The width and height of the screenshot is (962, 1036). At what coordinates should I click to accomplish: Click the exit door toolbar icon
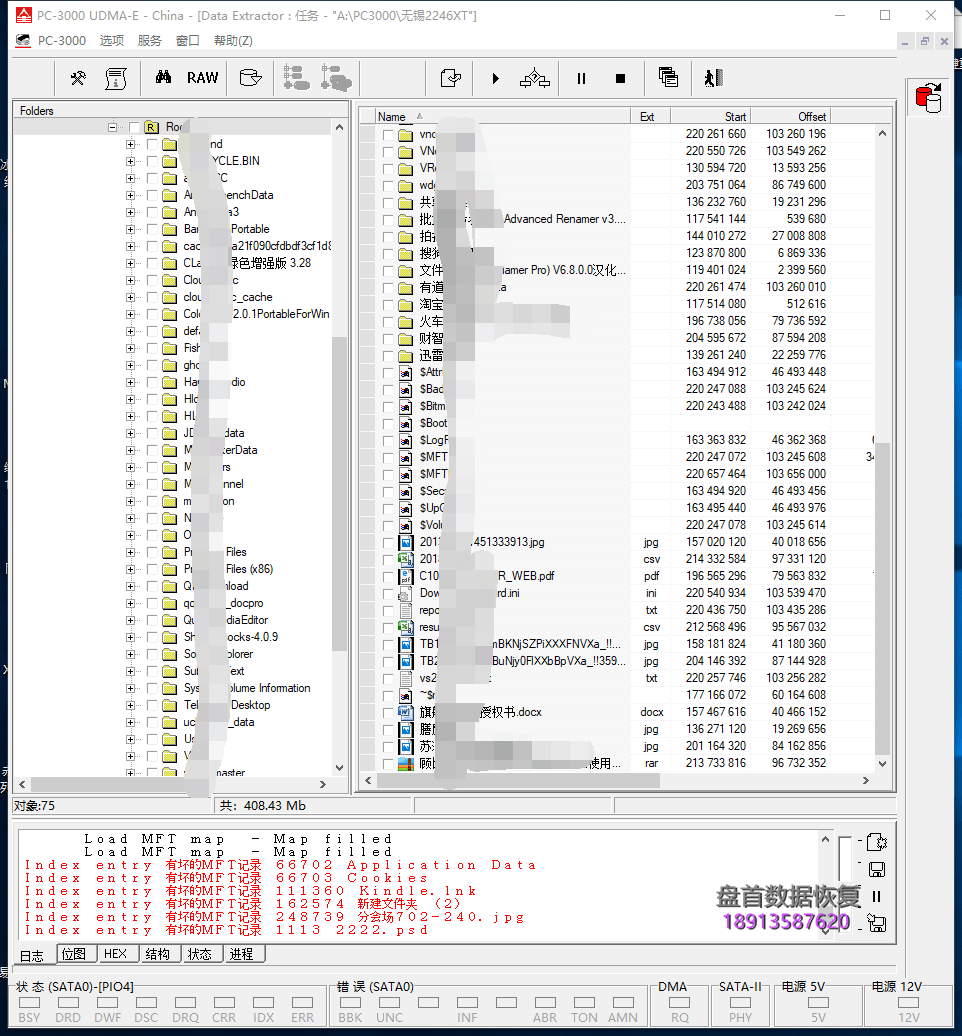point(713,79)
